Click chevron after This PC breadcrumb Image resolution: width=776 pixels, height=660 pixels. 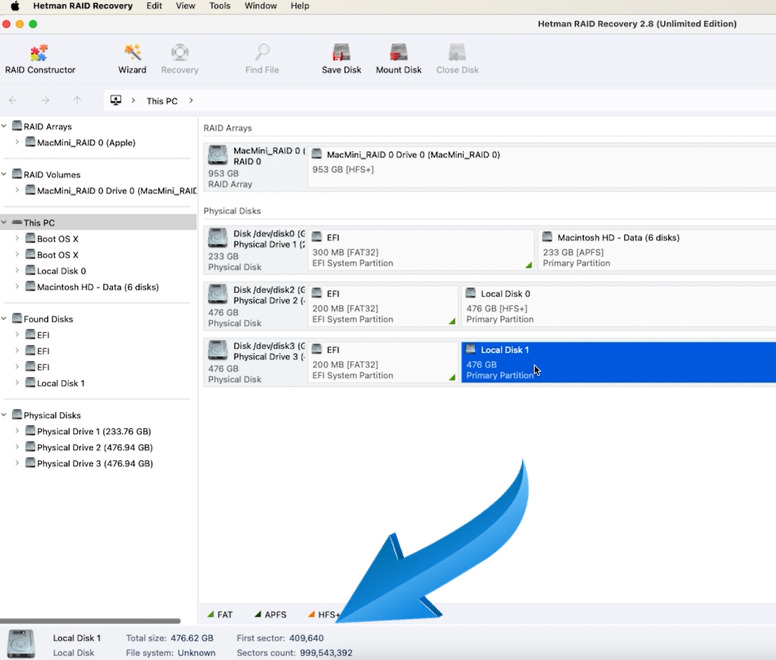[x=191, y=100]
